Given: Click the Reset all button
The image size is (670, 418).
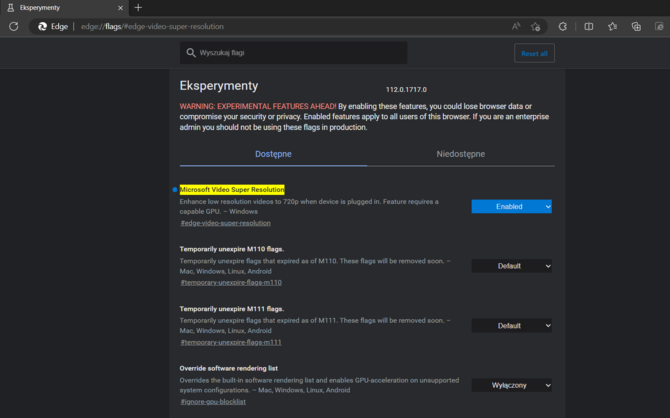Looking at the screenshot, I should point(535,53).
